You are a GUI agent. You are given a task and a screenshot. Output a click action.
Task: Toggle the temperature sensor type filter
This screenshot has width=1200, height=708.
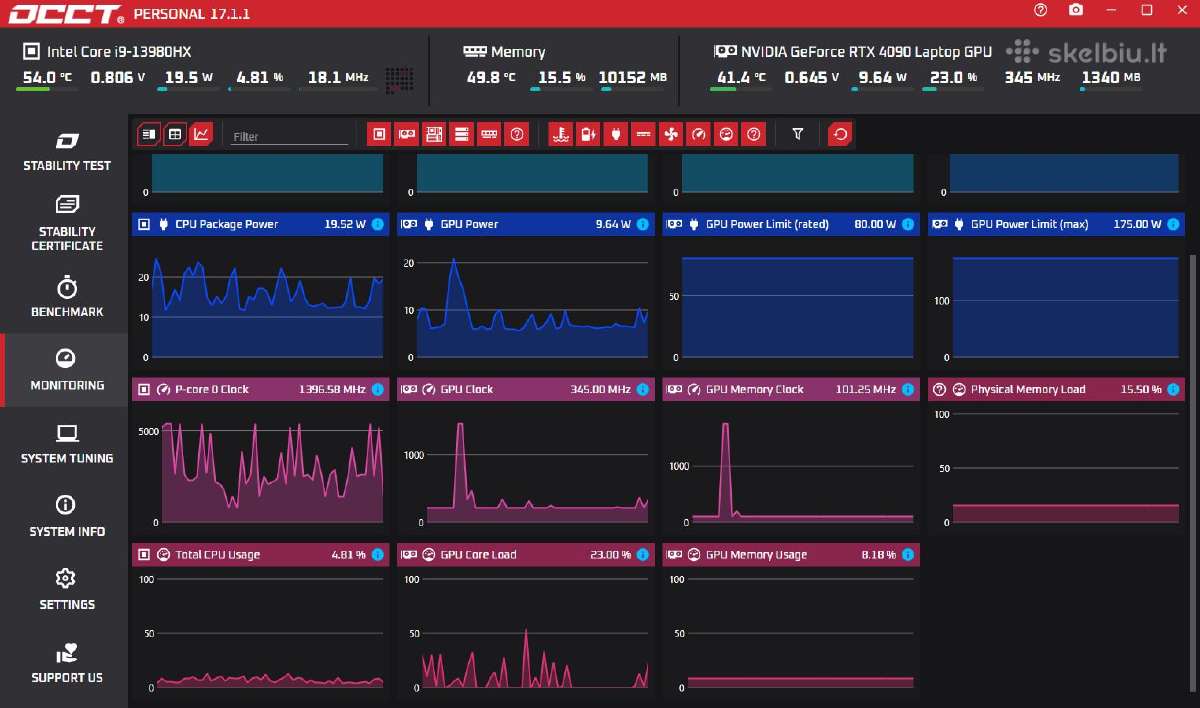pos(561,133)
